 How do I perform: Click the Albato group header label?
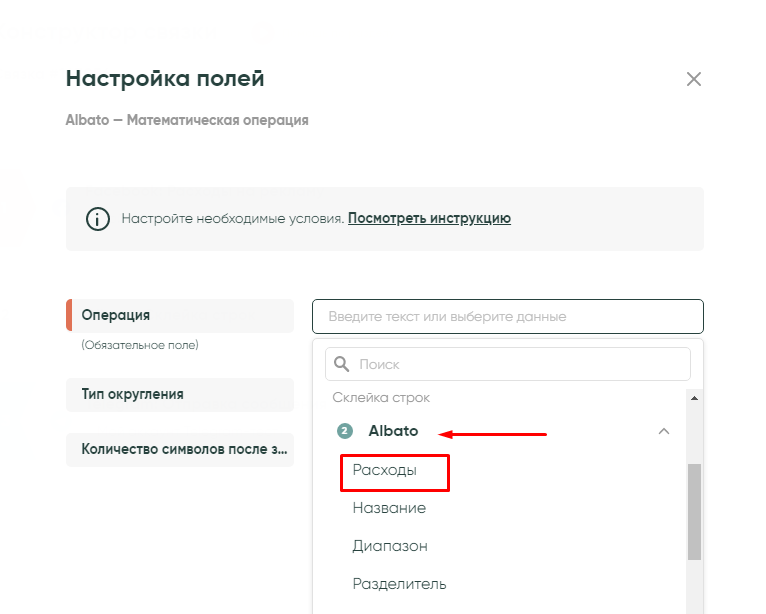click(393, 431)
